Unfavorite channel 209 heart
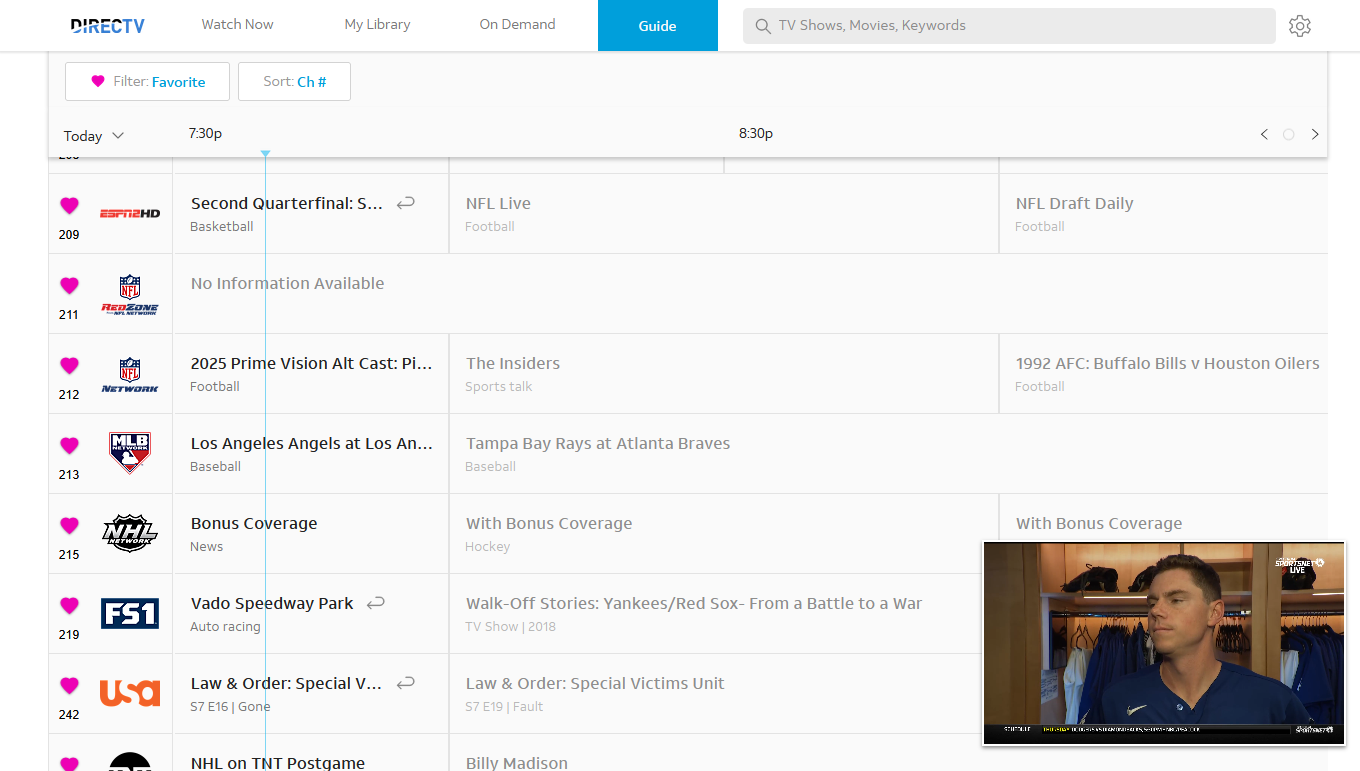The width and height of the screenshot is (1360, 771). click(69, 205)
